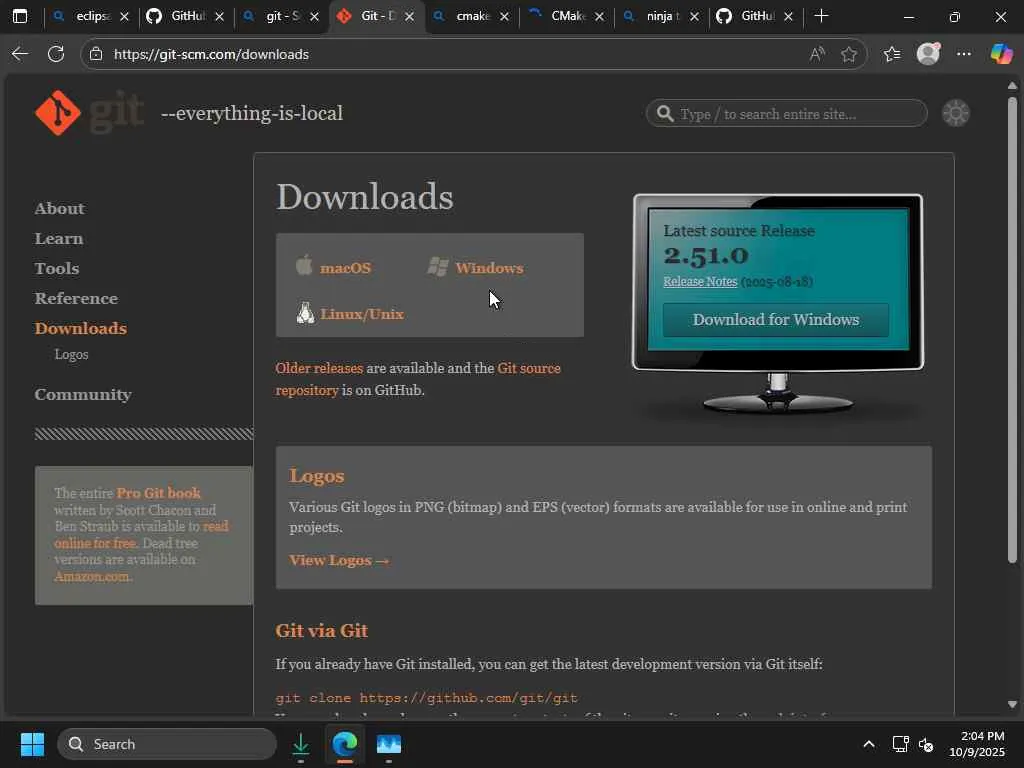Click the Windows flag icon in downloads box
1024x768 pixels.
point(438,266)
